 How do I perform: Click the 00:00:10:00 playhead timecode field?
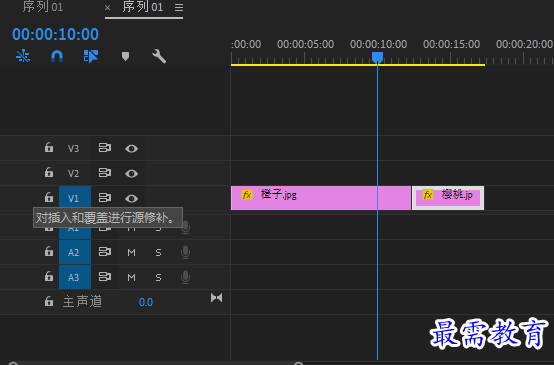pos(55,34)
